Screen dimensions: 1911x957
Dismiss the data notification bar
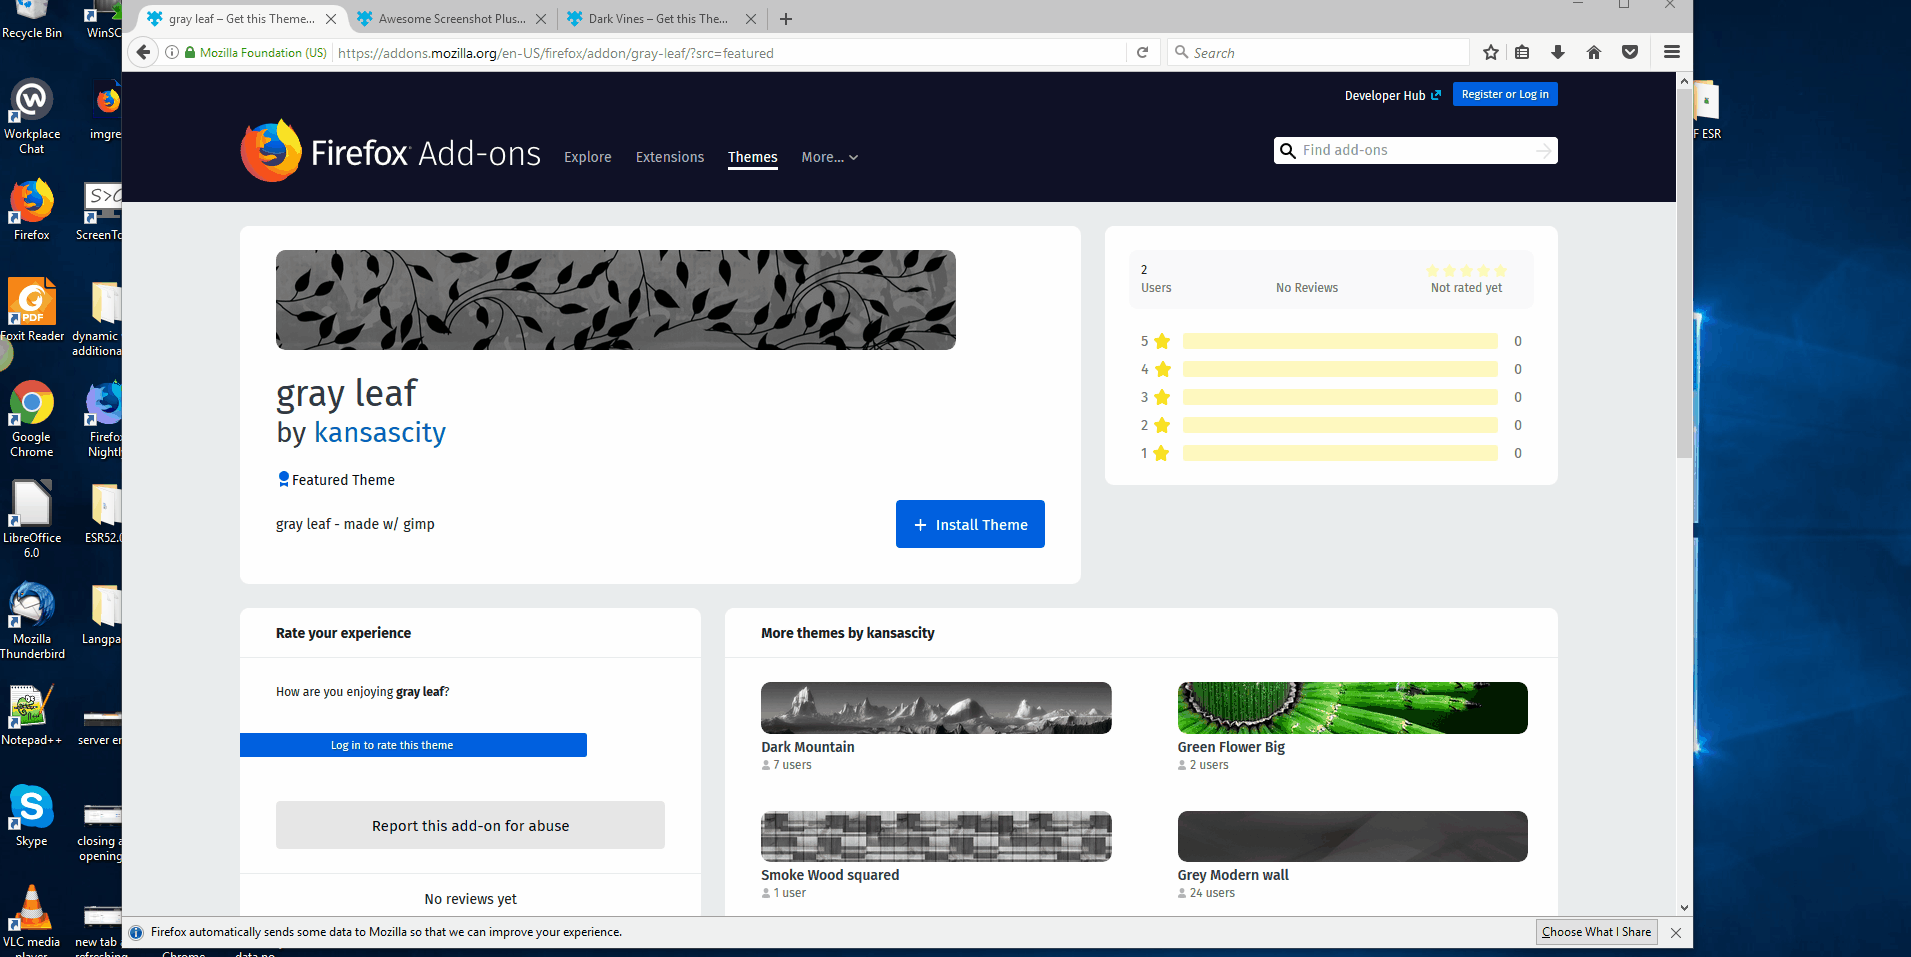(1676, 933)
